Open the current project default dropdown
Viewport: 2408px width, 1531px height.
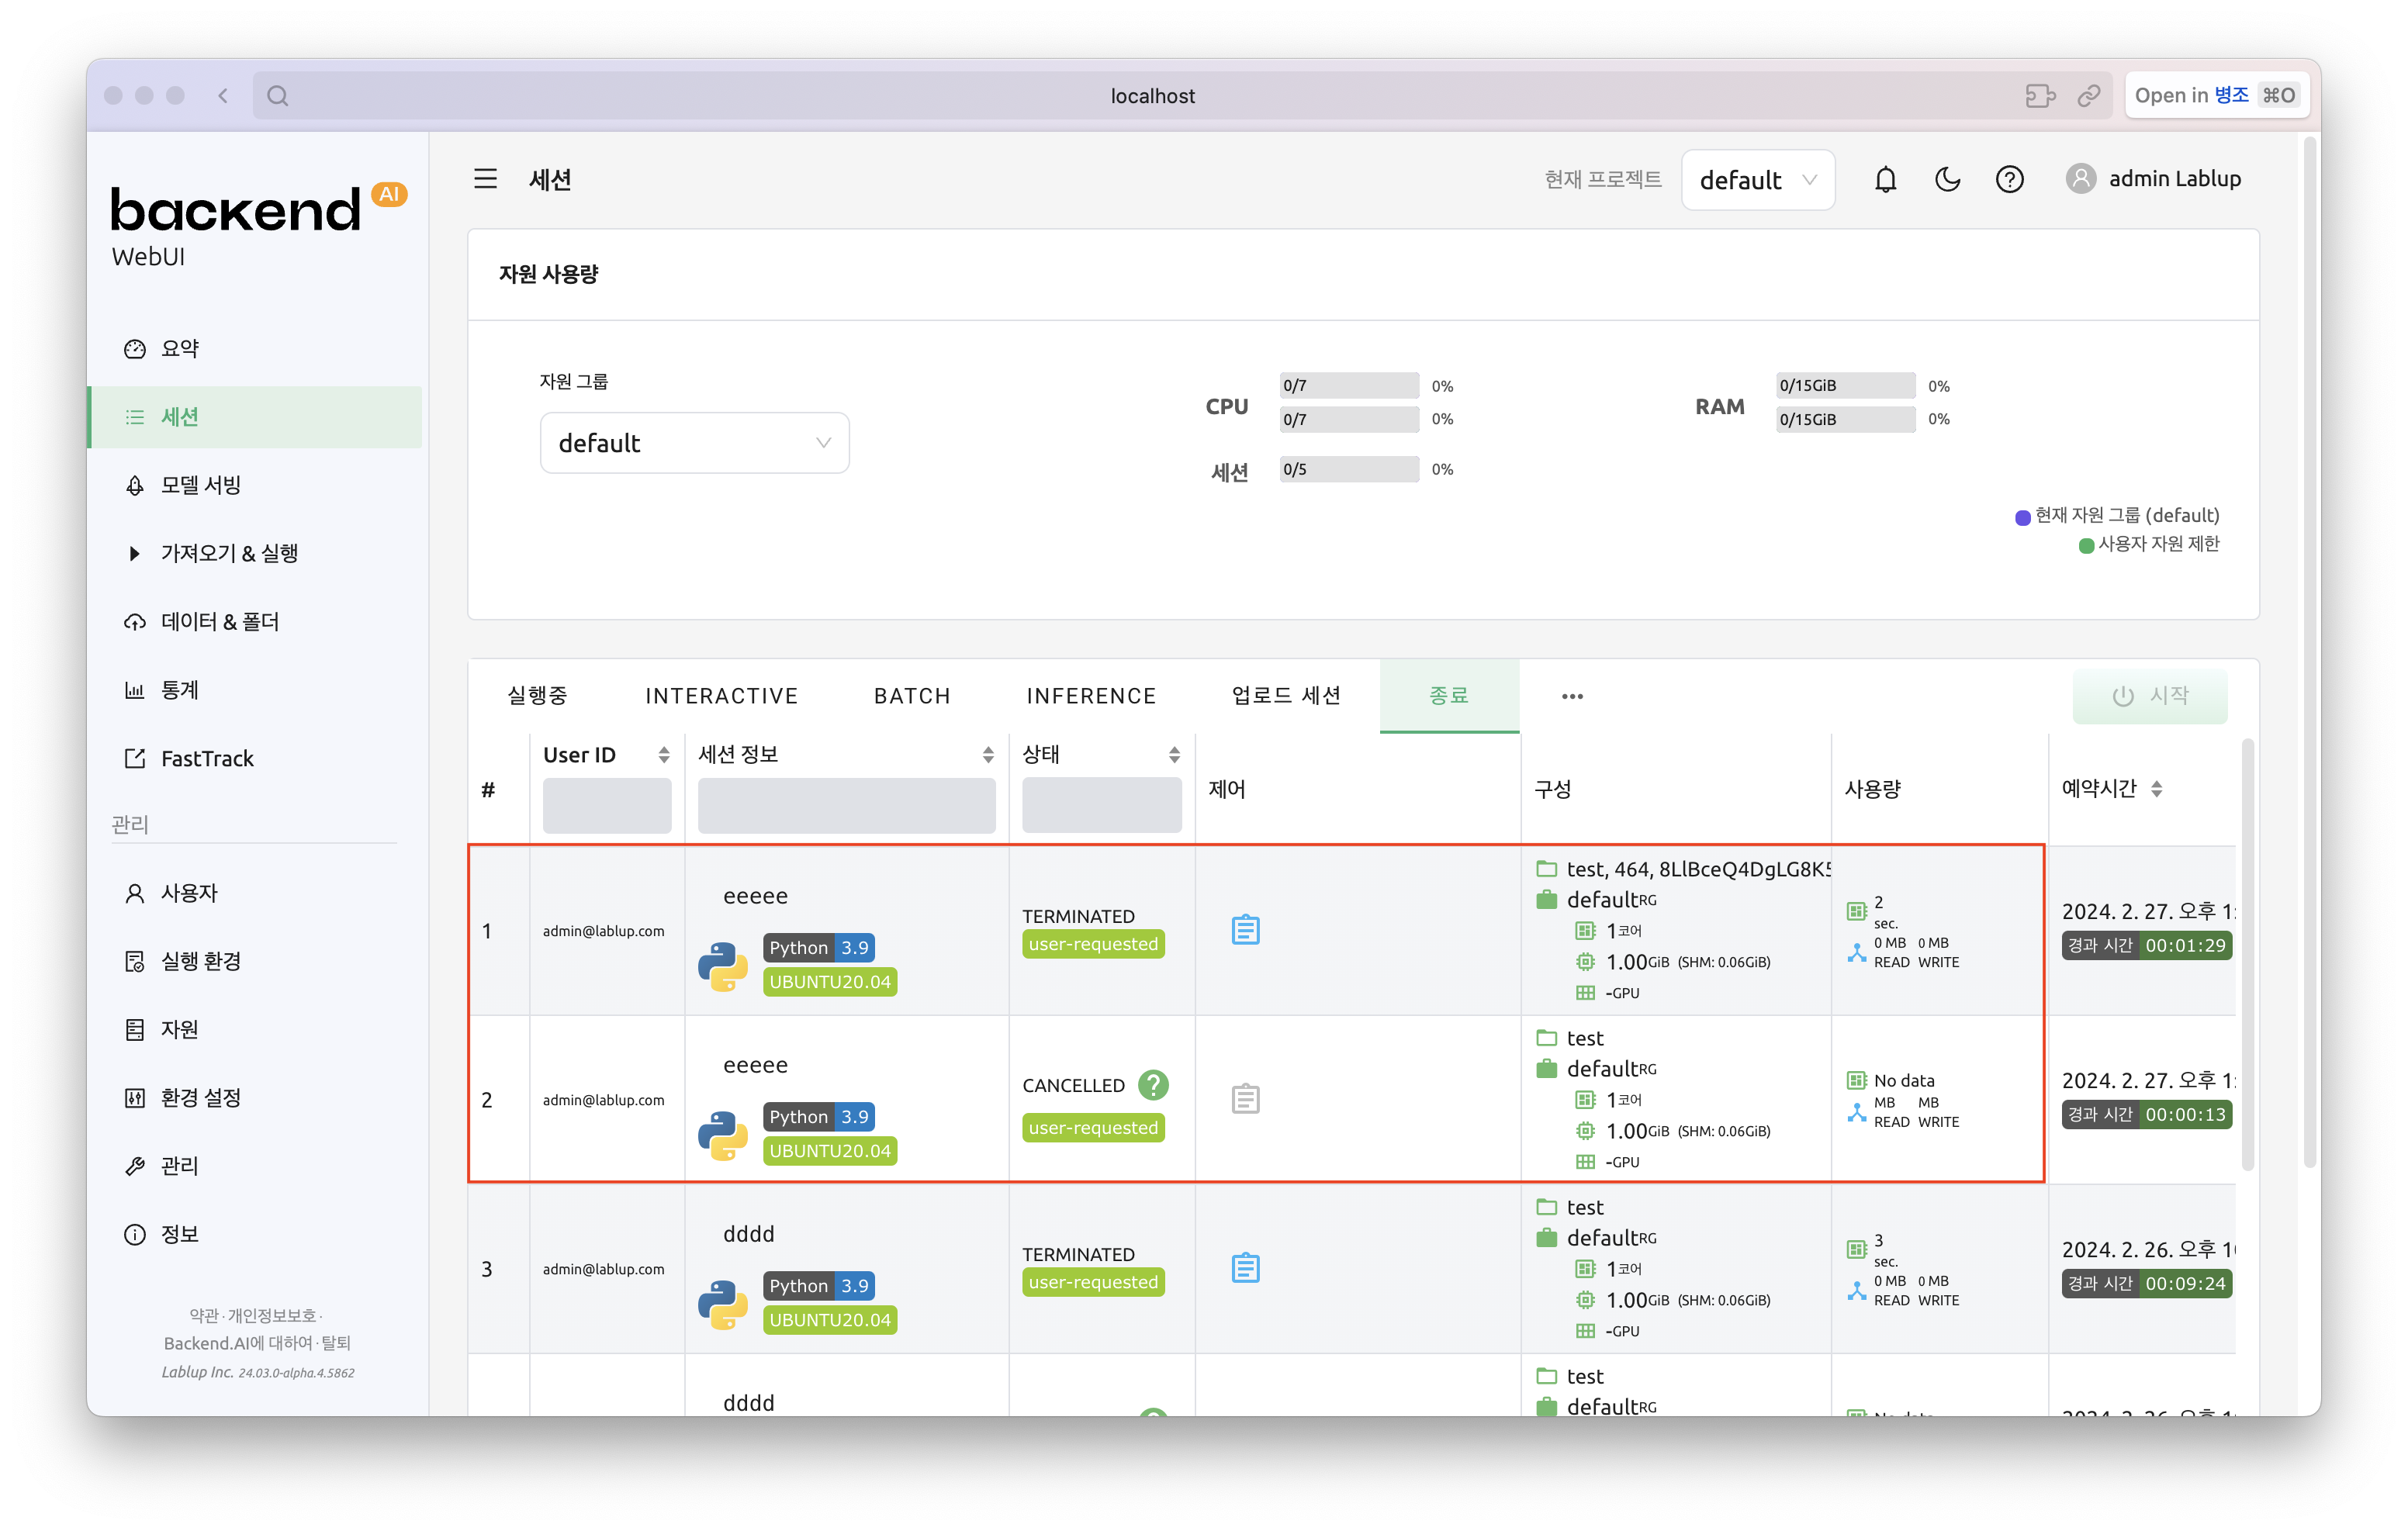pyautogui.click(x=1757, y=180)
